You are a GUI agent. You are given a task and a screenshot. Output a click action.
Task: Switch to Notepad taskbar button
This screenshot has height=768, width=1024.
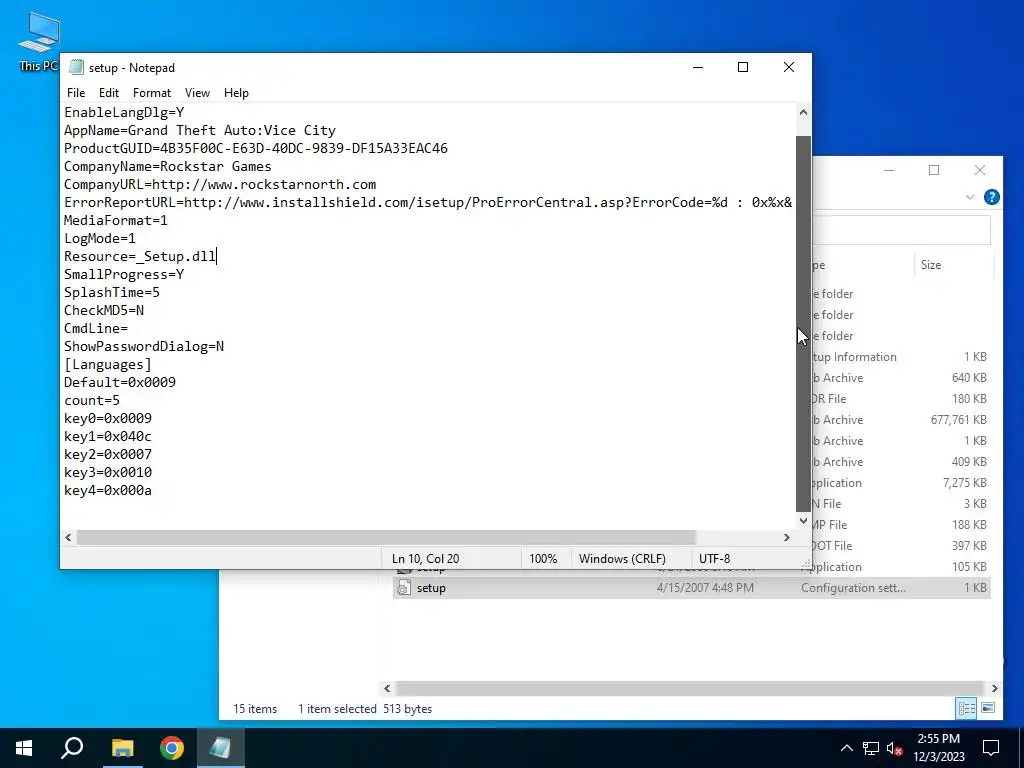pyautogui.click(x=220, y=748)
